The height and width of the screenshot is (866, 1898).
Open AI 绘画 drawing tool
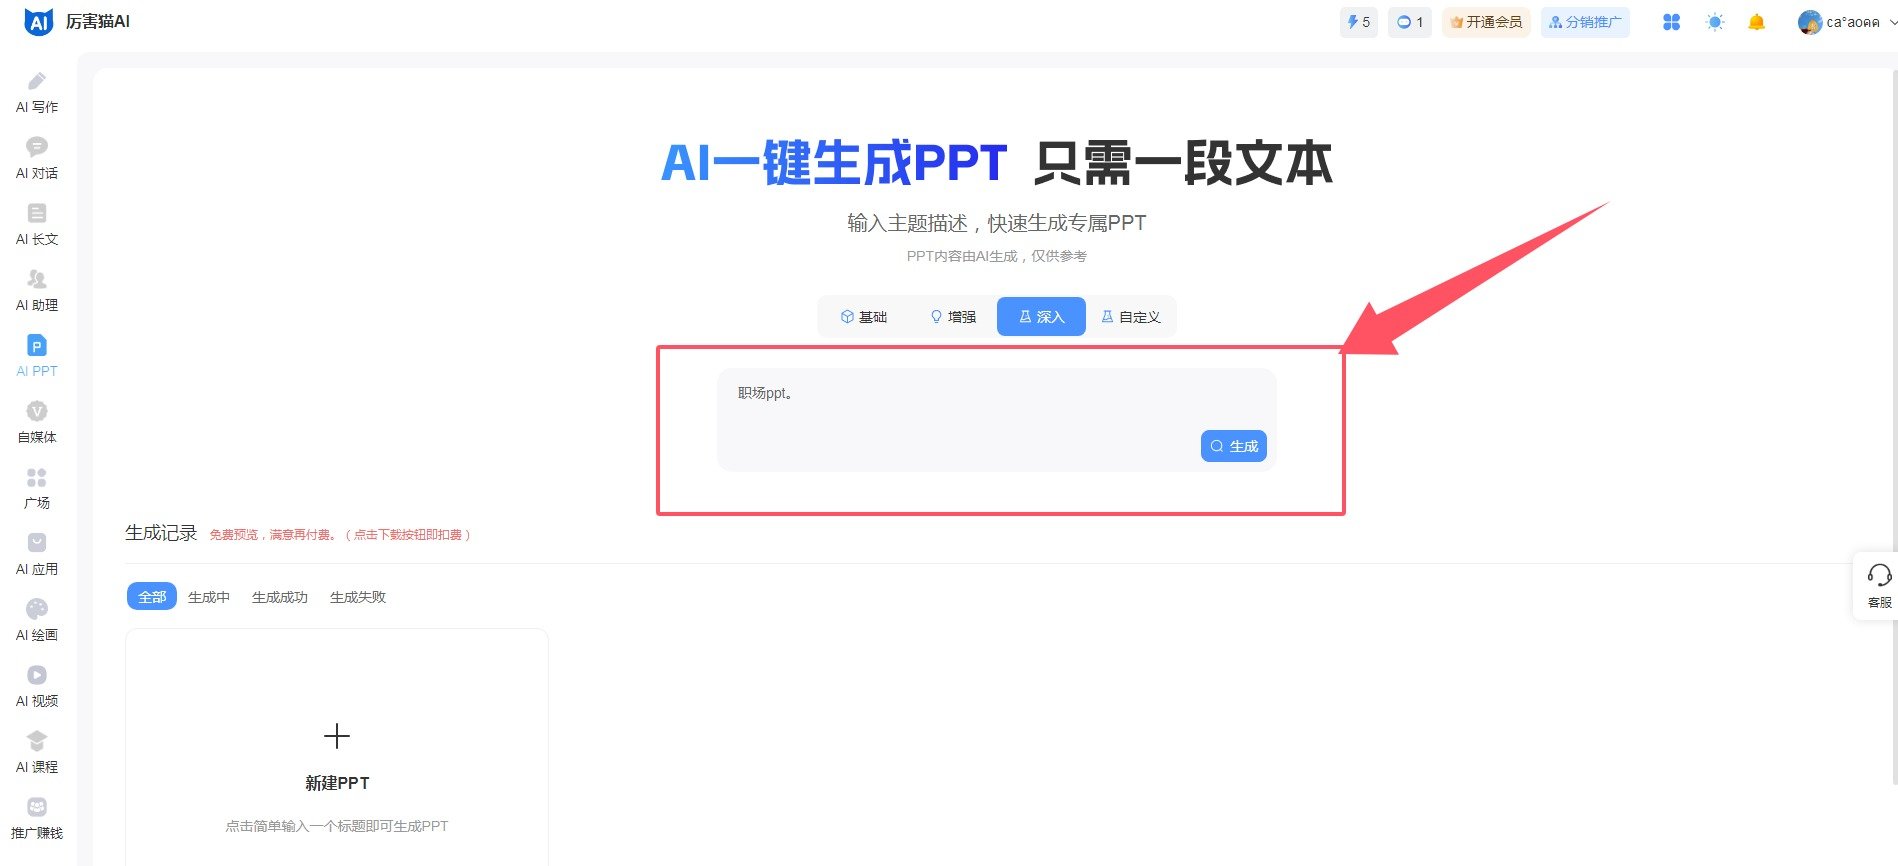click(x=37, y=620)
